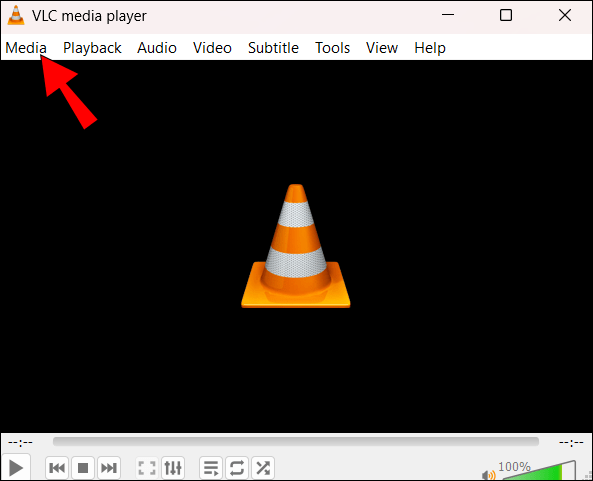Screen dimensions: 593x481
Task: Click the playback seek bar
Action: pos(296,442)
